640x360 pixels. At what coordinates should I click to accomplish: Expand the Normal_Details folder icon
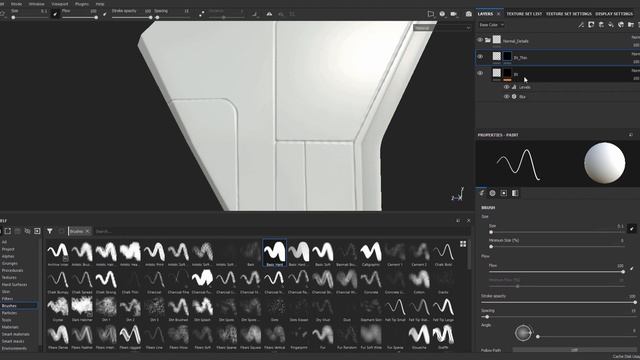488,40
